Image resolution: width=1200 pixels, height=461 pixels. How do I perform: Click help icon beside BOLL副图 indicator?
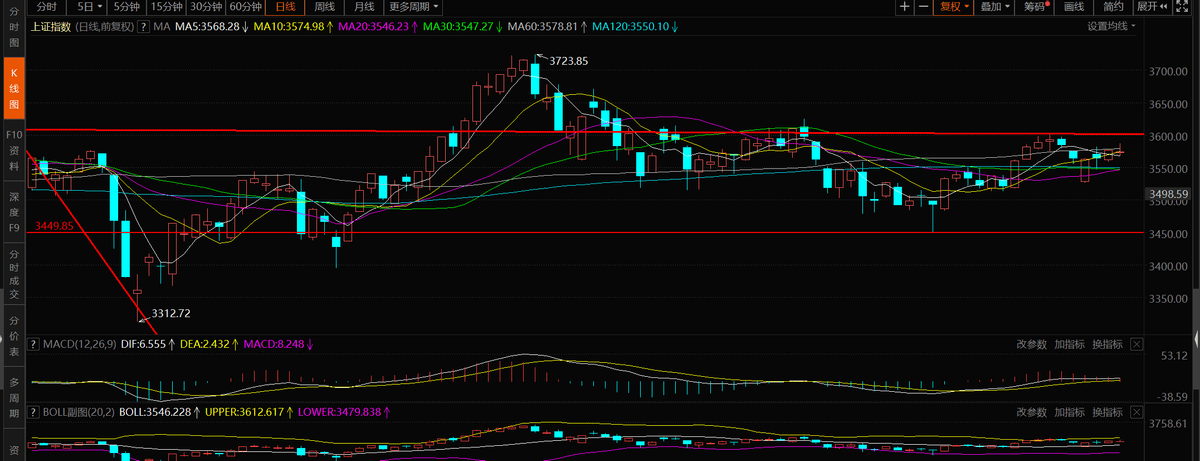[x=33, y=412]
